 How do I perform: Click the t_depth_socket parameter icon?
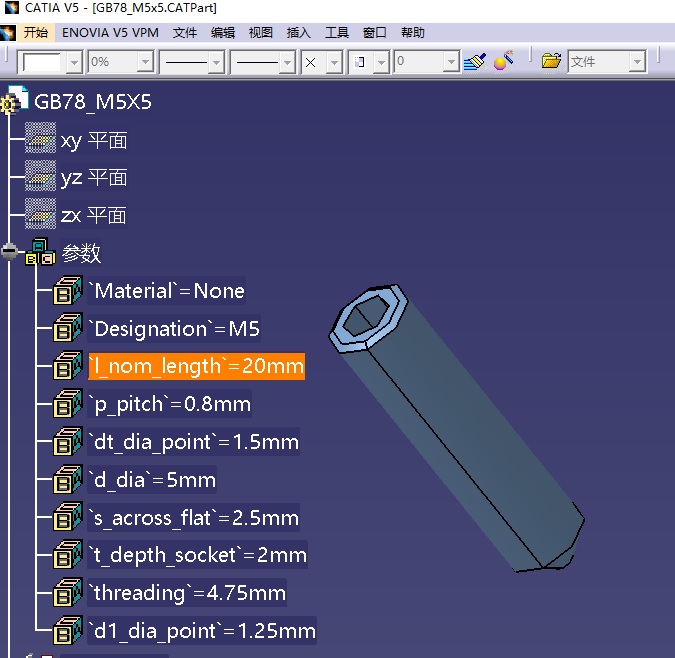[x=68, y=555]
